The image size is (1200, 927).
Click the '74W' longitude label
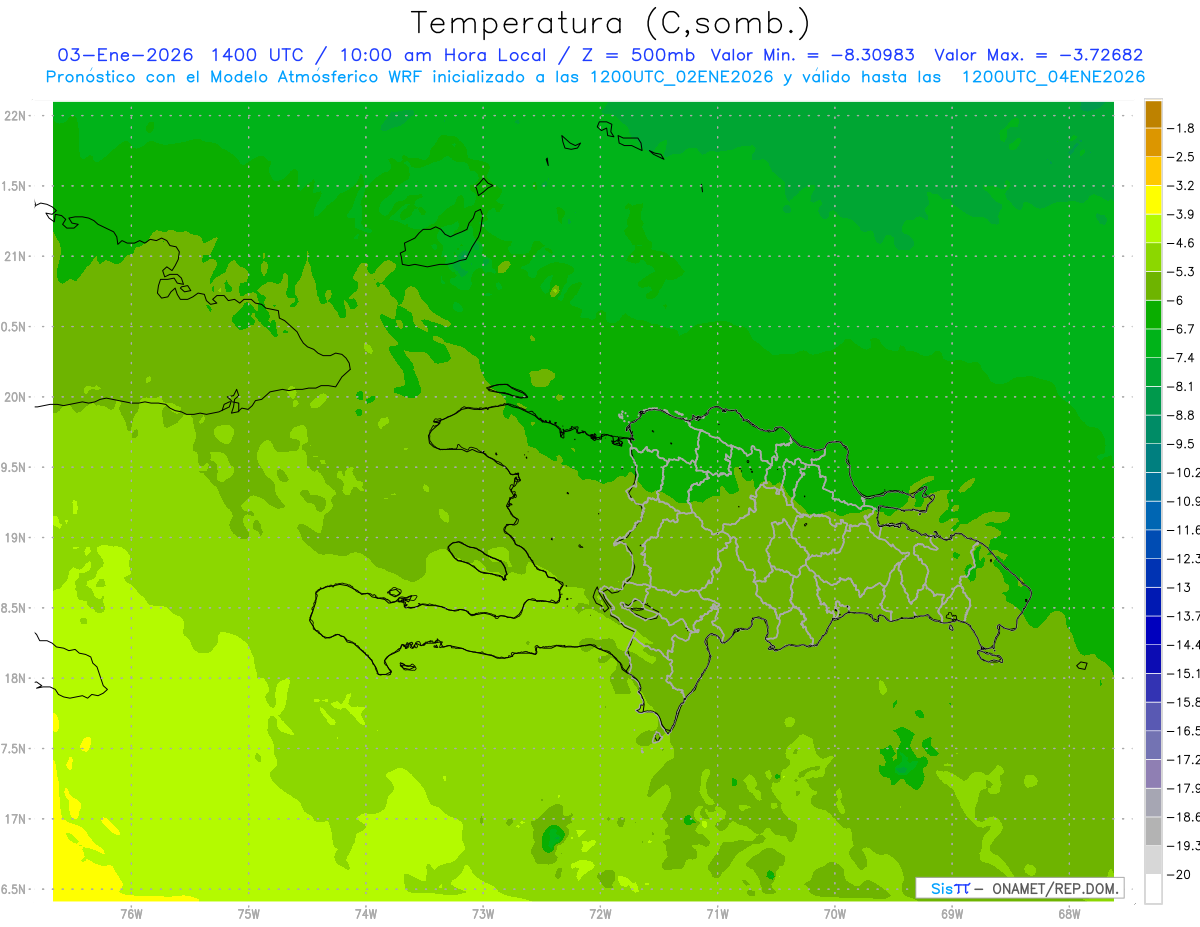pos(365,913)
